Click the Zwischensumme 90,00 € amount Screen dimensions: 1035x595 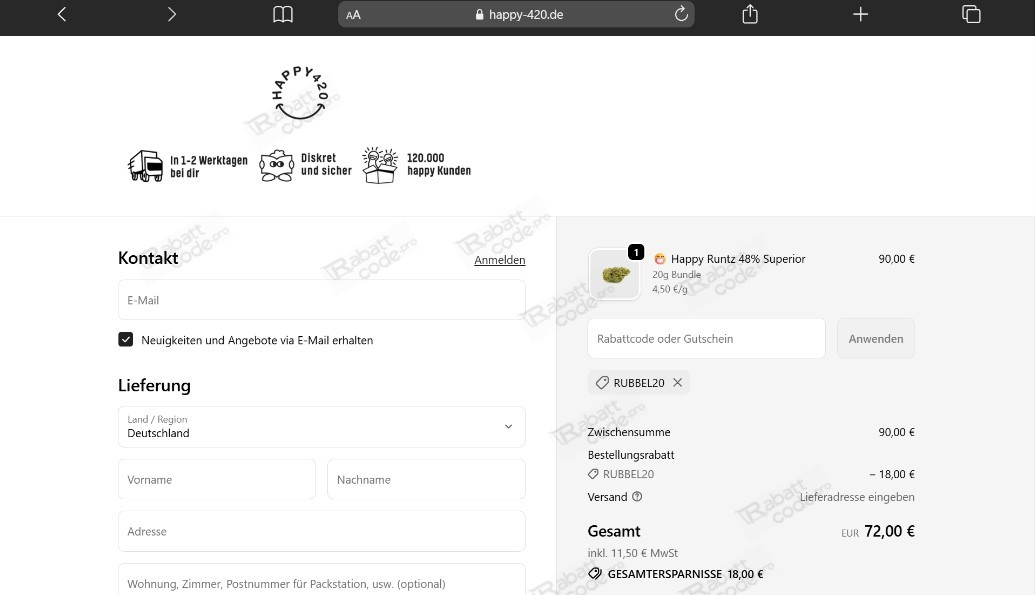(x=896, y=432)
